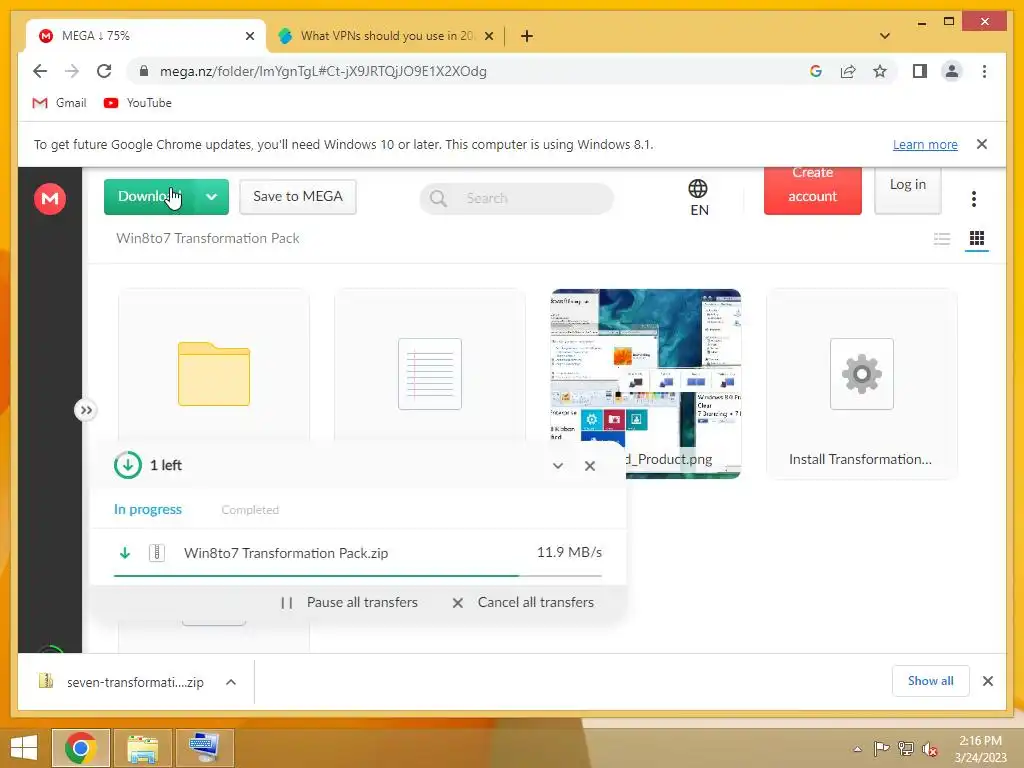Reload the page
The width and height of the screenshot is (1024, 768).
pos(104,71)
